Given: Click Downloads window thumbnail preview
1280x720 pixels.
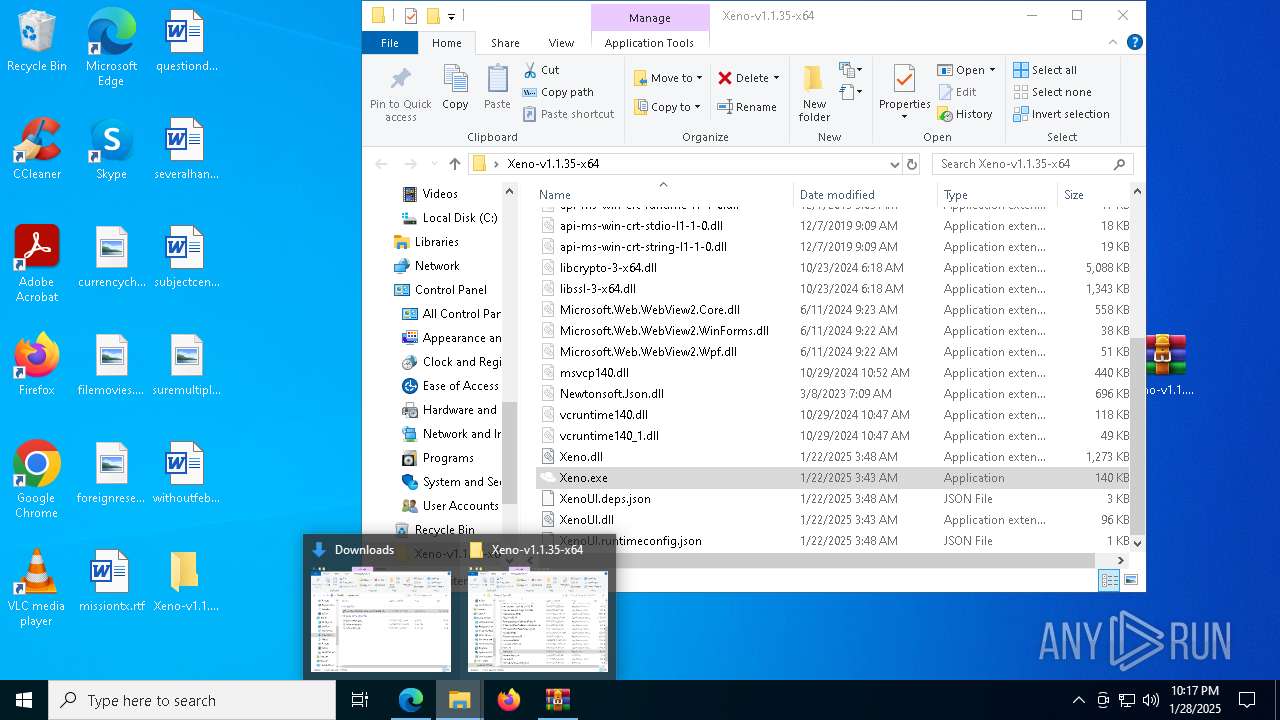Looking at the screenshot, I should 381,621.
